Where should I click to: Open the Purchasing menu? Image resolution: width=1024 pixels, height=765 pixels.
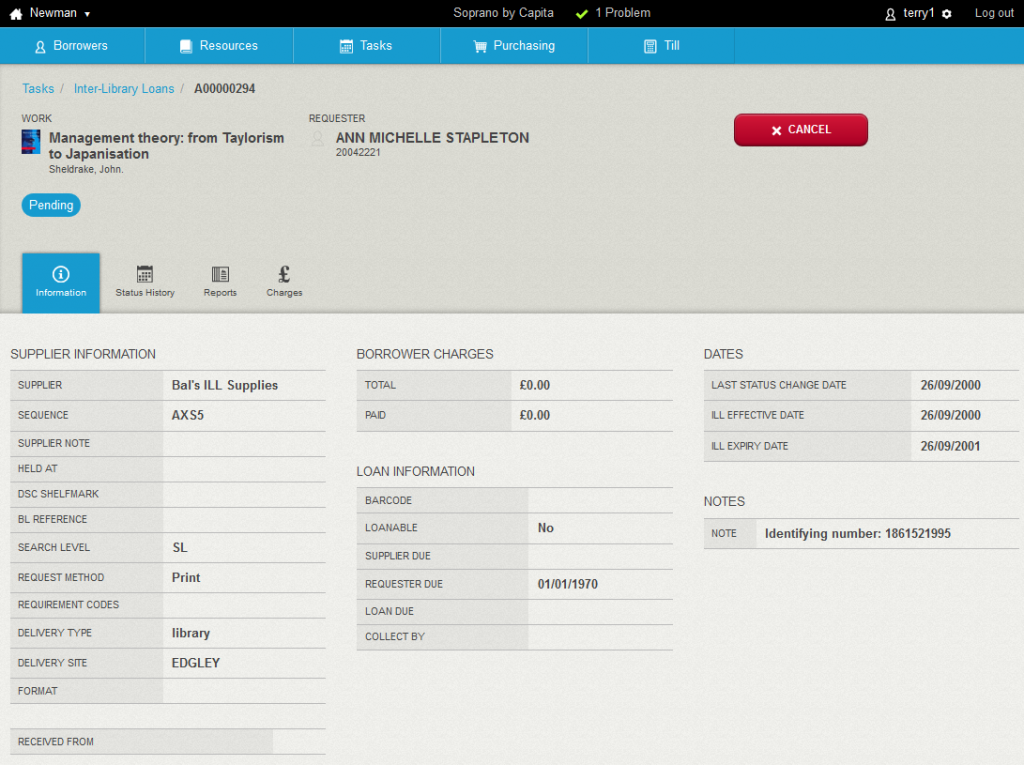(514, 46)
